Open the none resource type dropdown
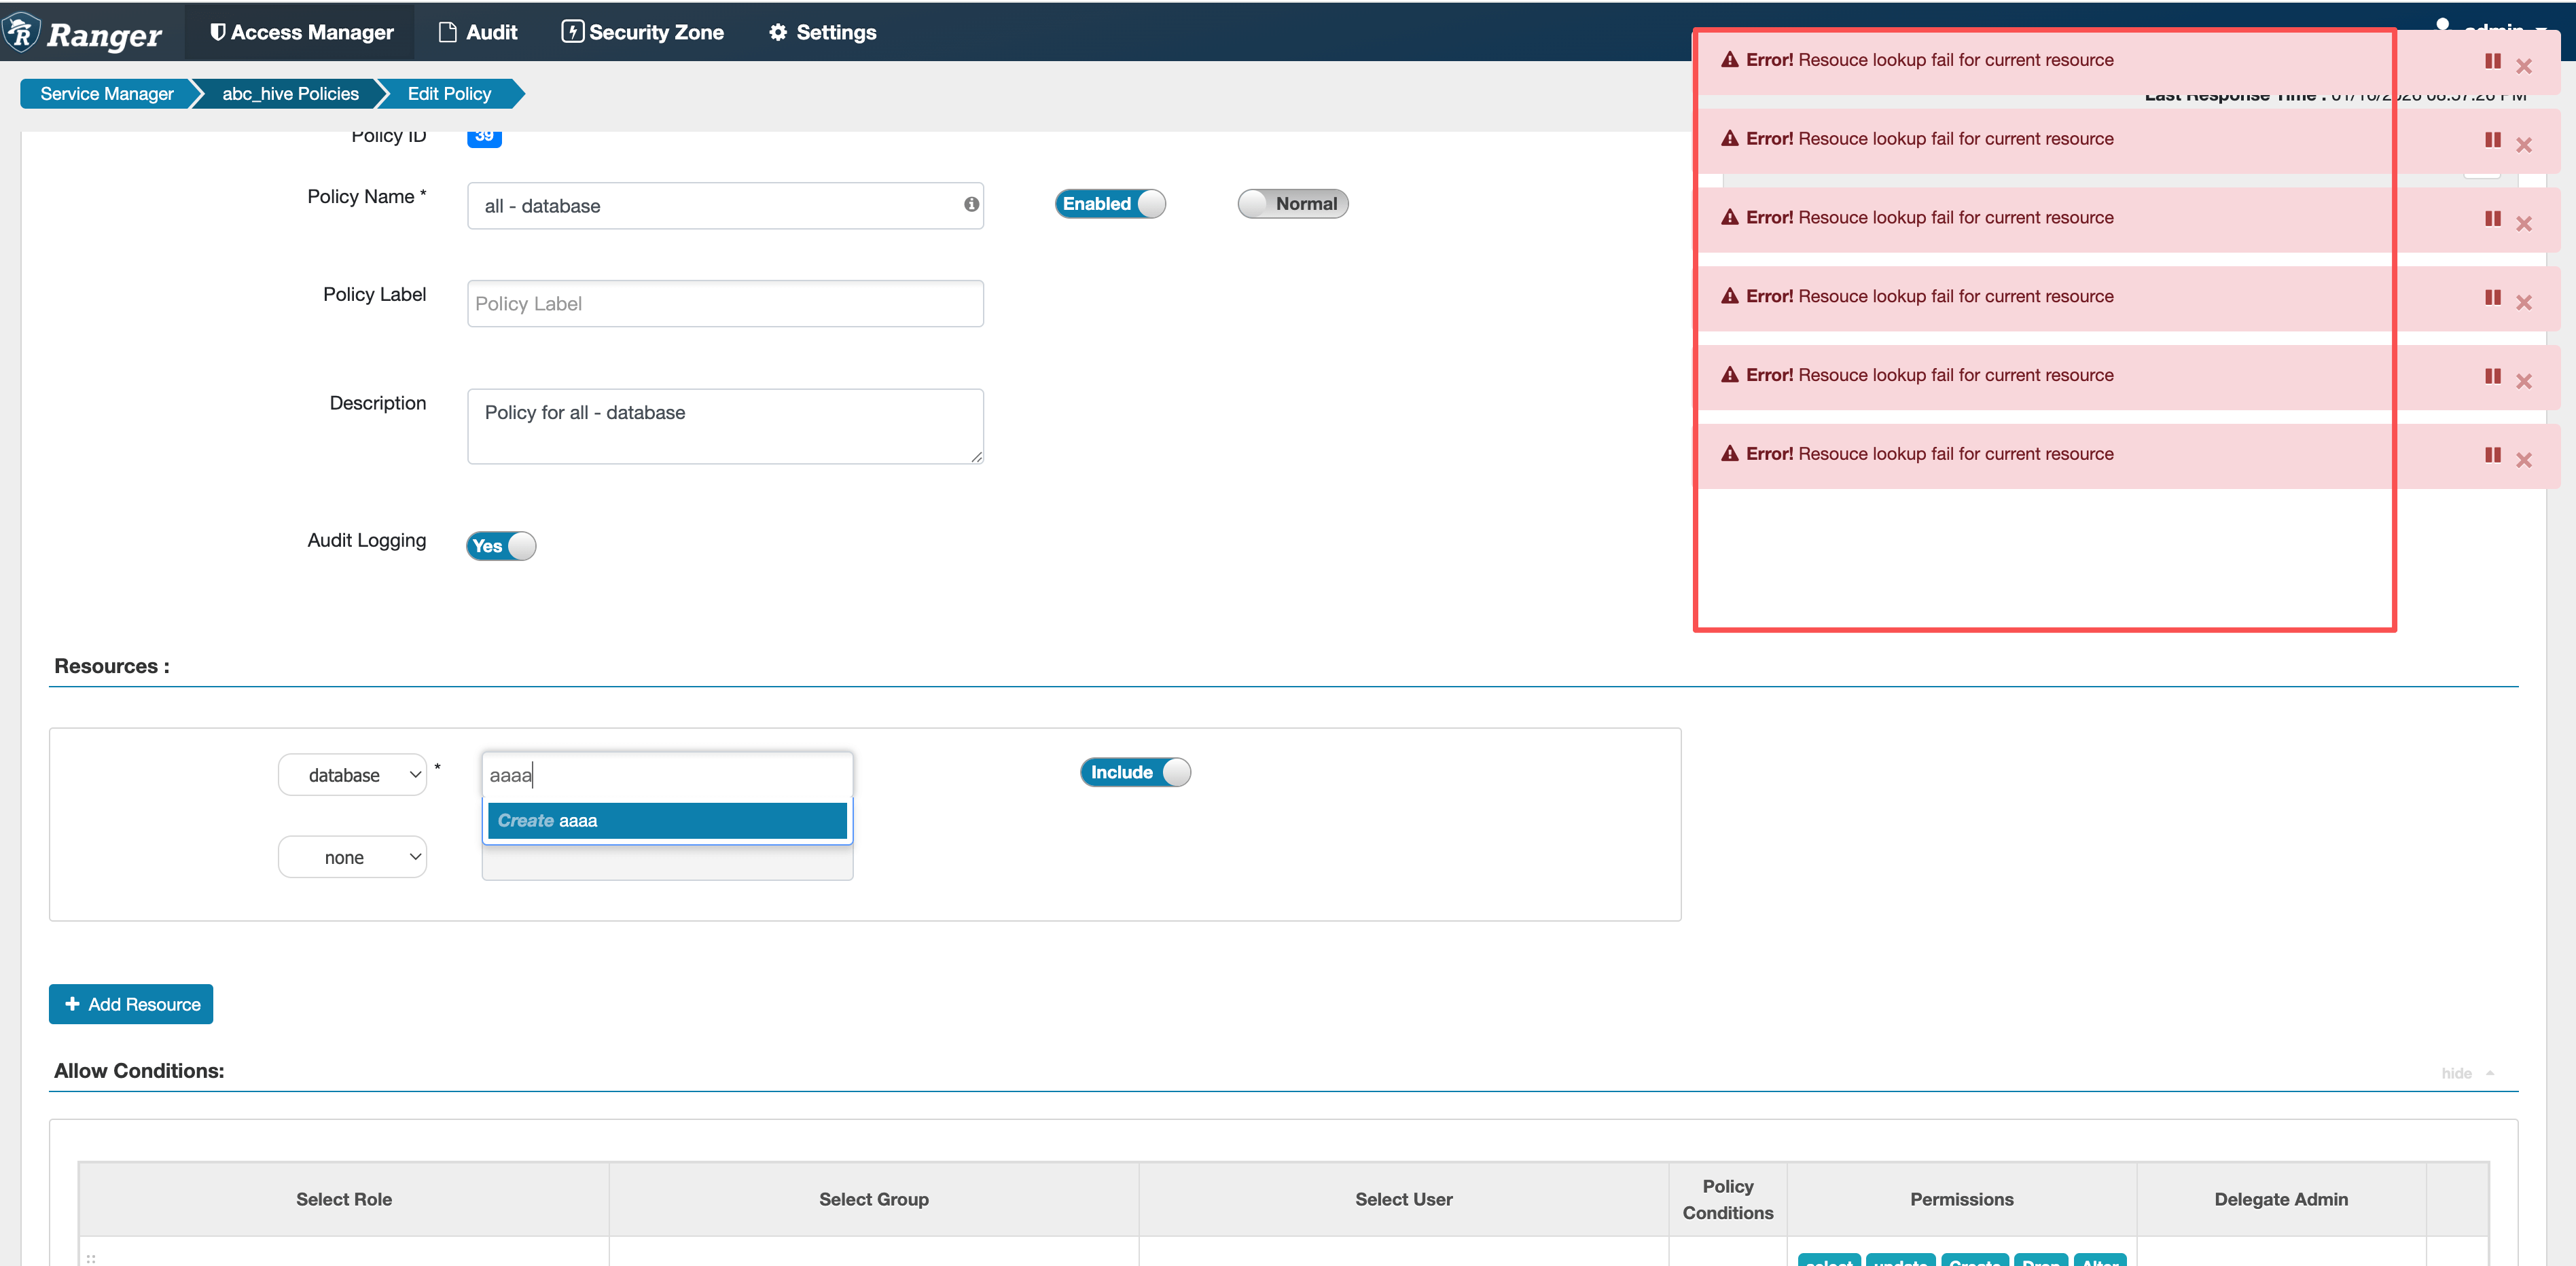 tap(353, 857)
